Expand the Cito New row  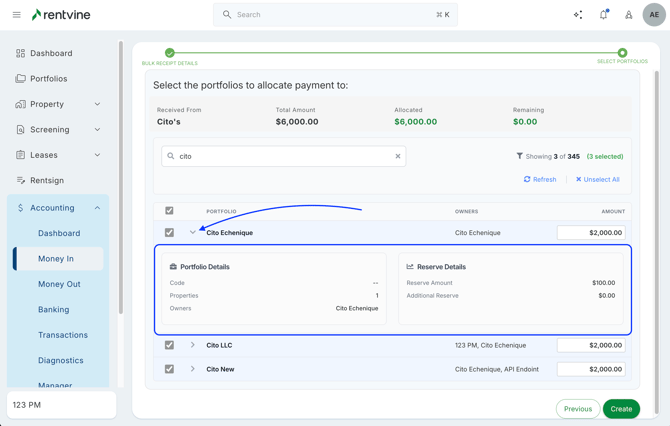(193, 369)
